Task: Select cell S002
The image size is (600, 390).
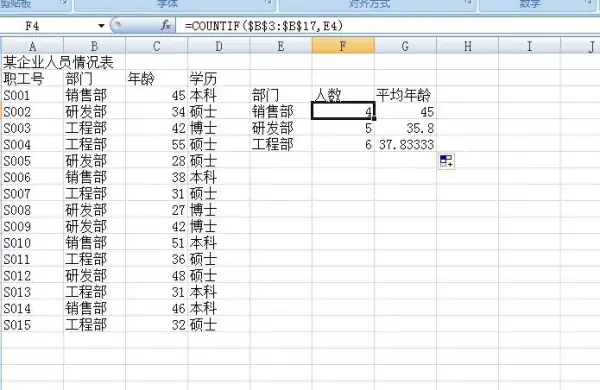Action: 33,111
